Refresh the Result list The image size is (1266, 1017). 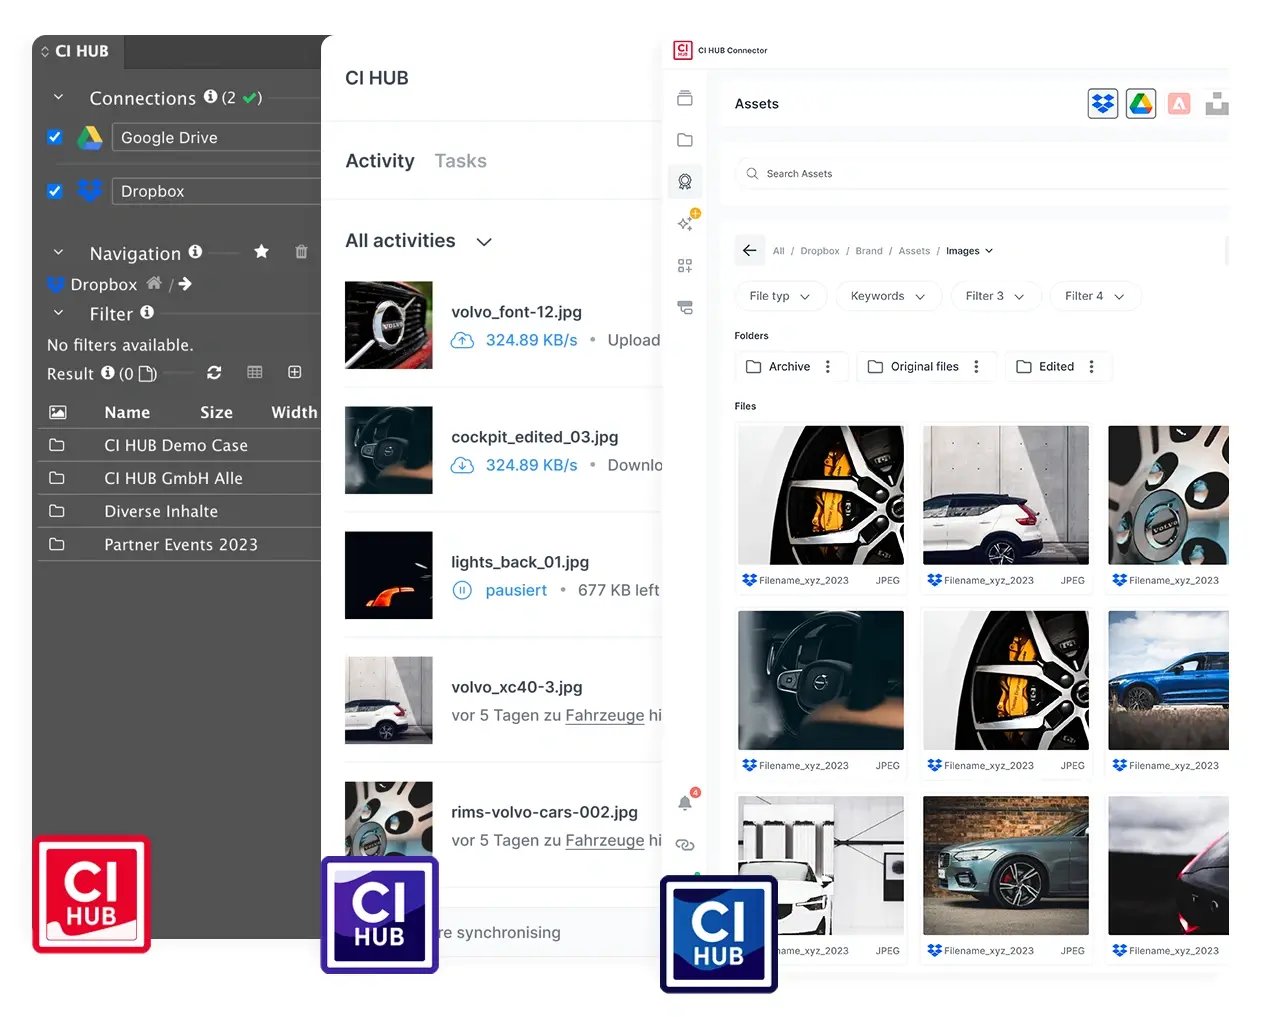(x=214, y=372)
